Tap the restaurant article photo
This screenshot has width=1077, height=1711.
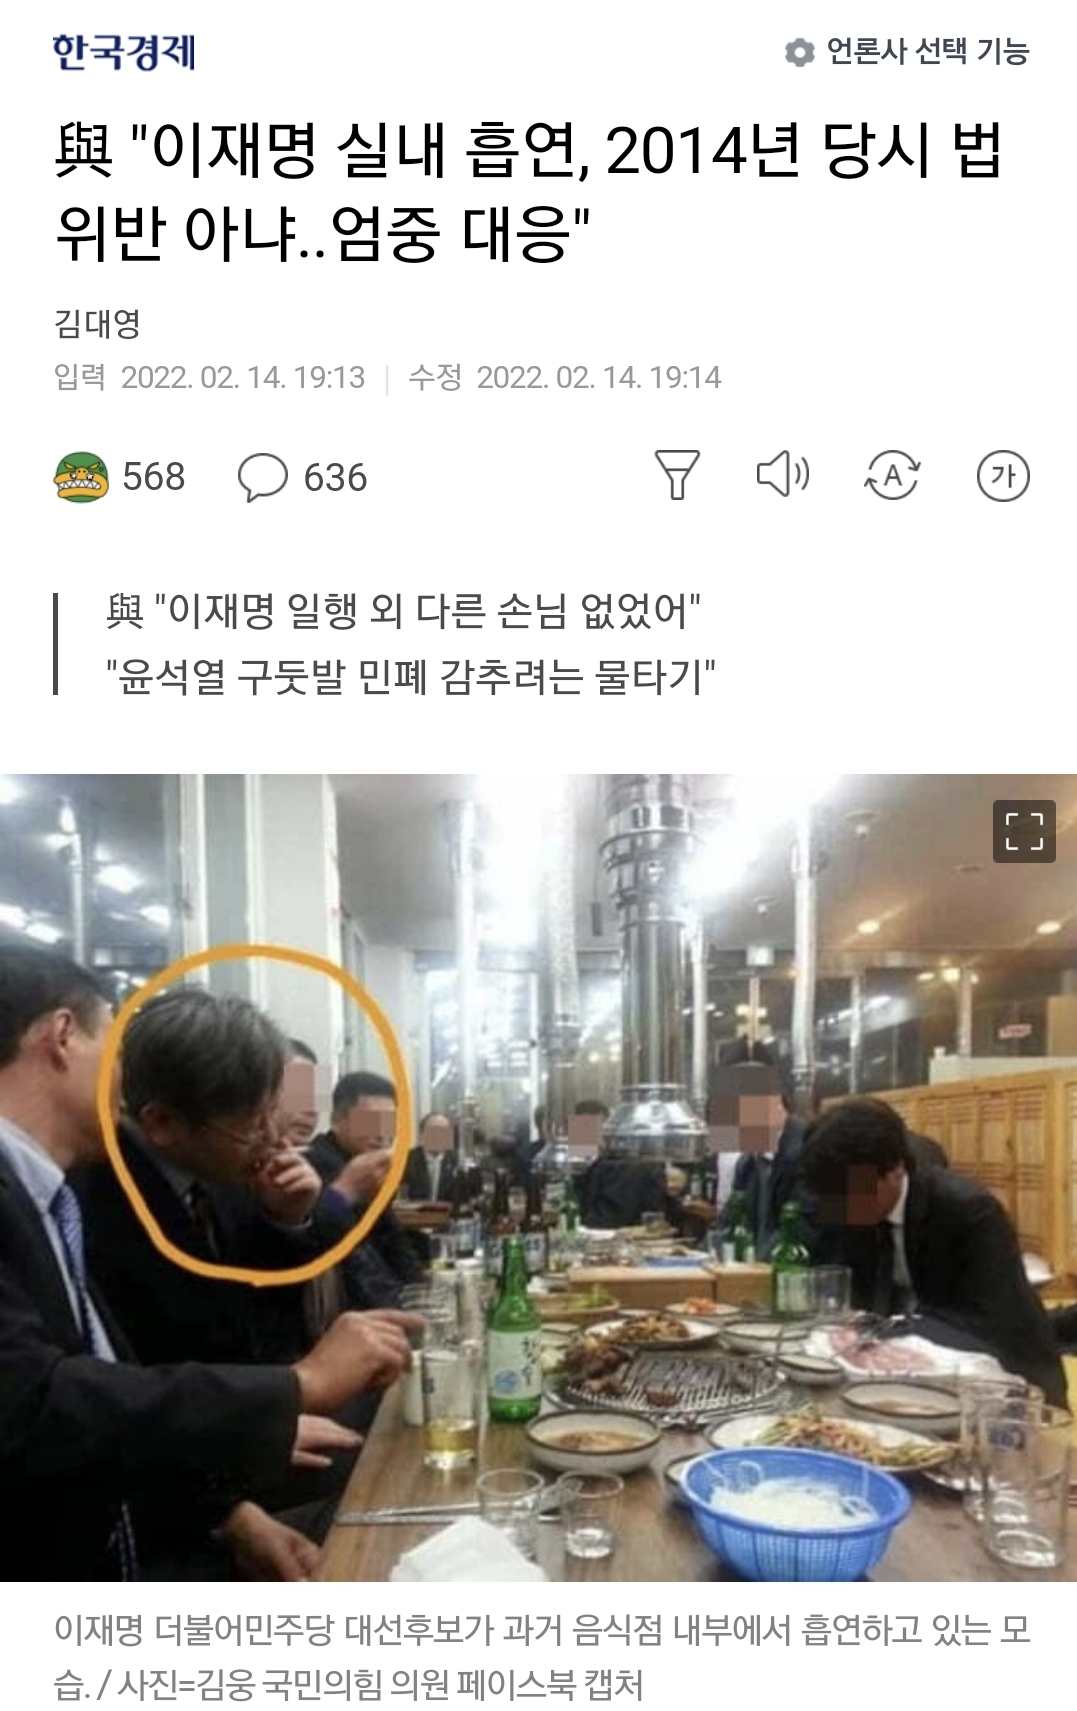(538, 1177)
